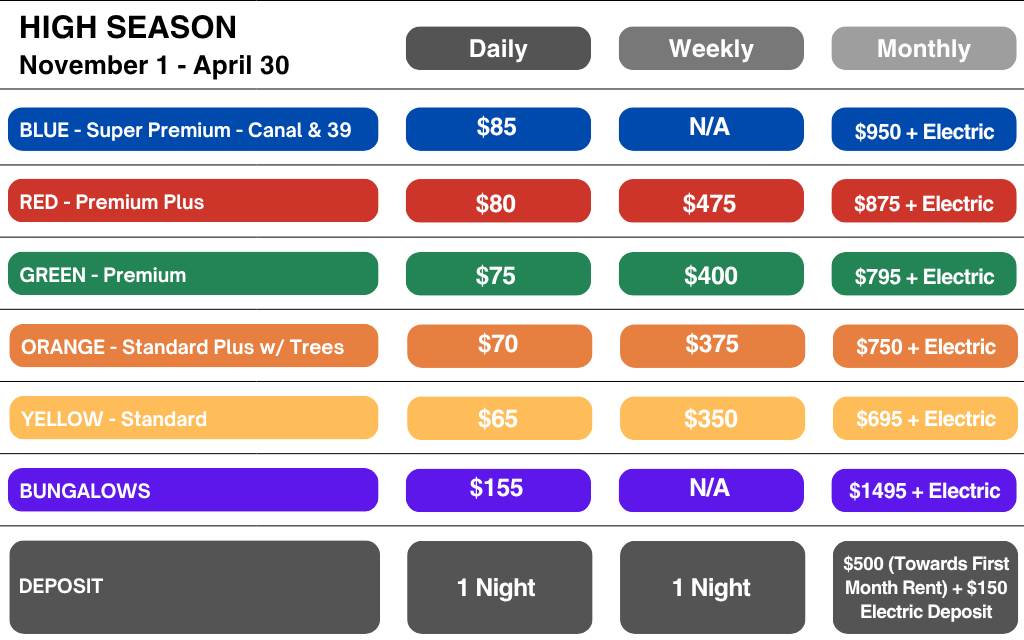Screen dimensions: 1024x640
Task: Click the HIGH SEASON heading
Action: point(128,28)
